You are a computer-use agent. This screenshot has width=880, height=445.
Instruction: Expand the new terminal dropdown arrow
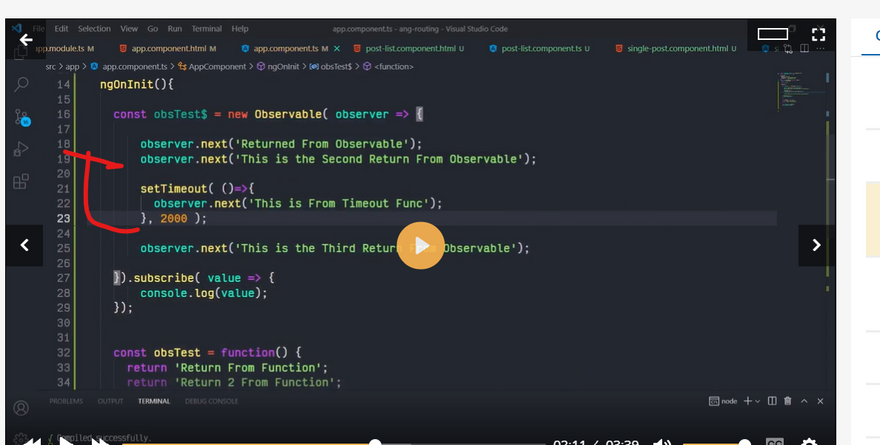tap(759, 401)
